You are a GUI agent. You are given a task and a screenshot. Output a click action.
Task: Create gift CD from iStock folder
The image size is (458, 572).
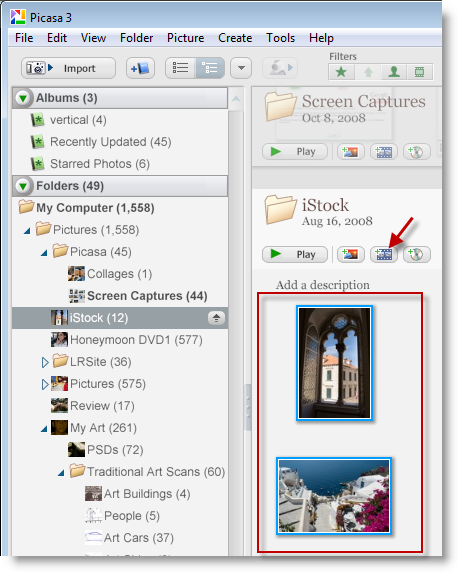[x=417, y=254]
